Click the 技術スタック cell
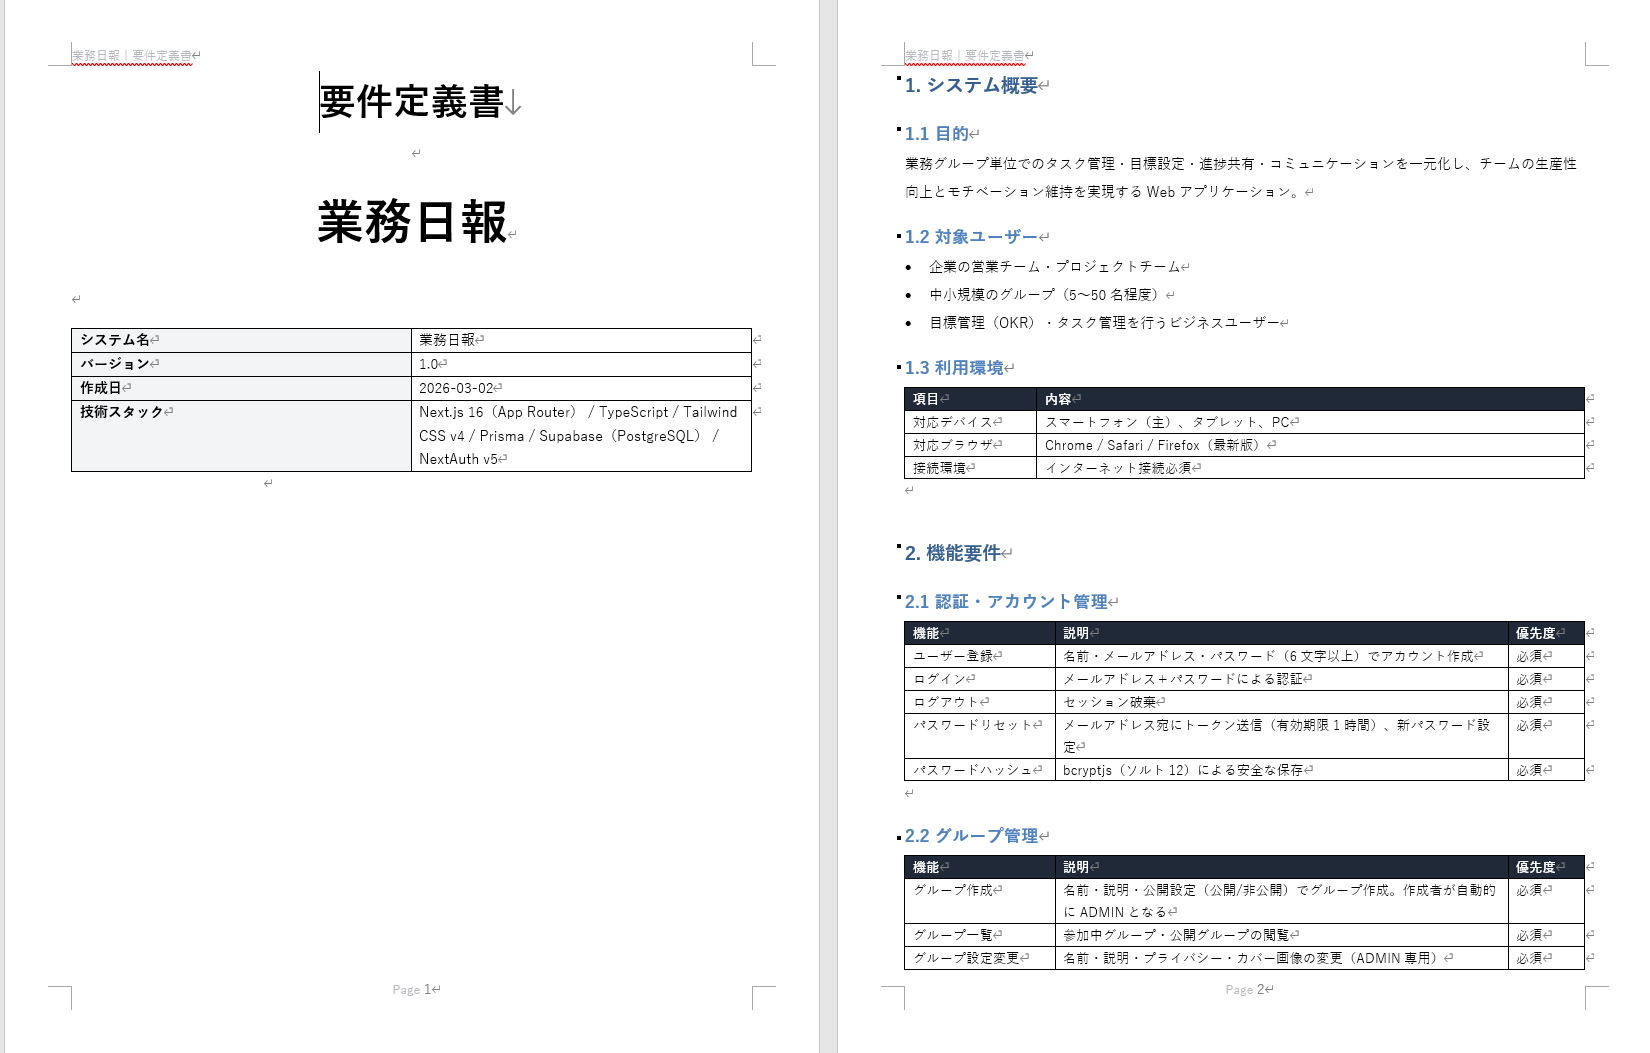 point(125,412)
